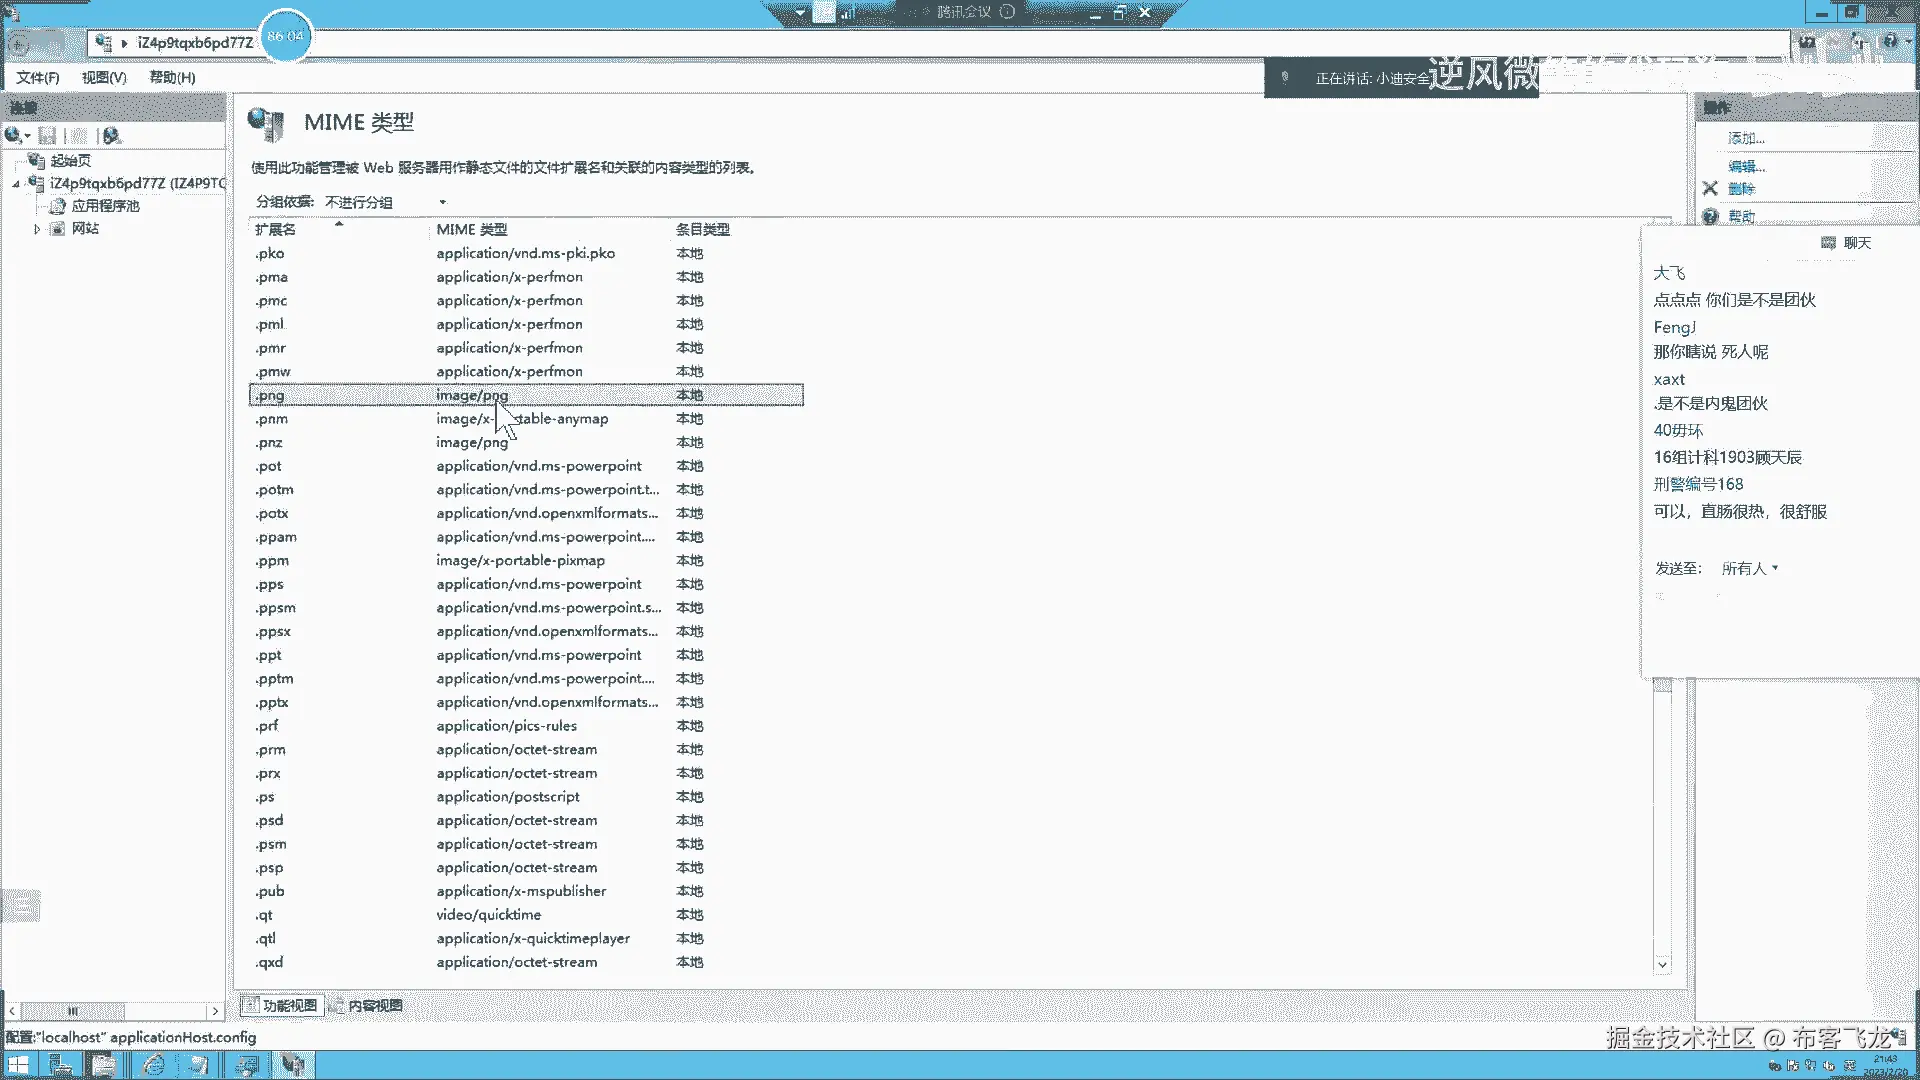
Task: Sort list by Extension column header
Action: 276,230
